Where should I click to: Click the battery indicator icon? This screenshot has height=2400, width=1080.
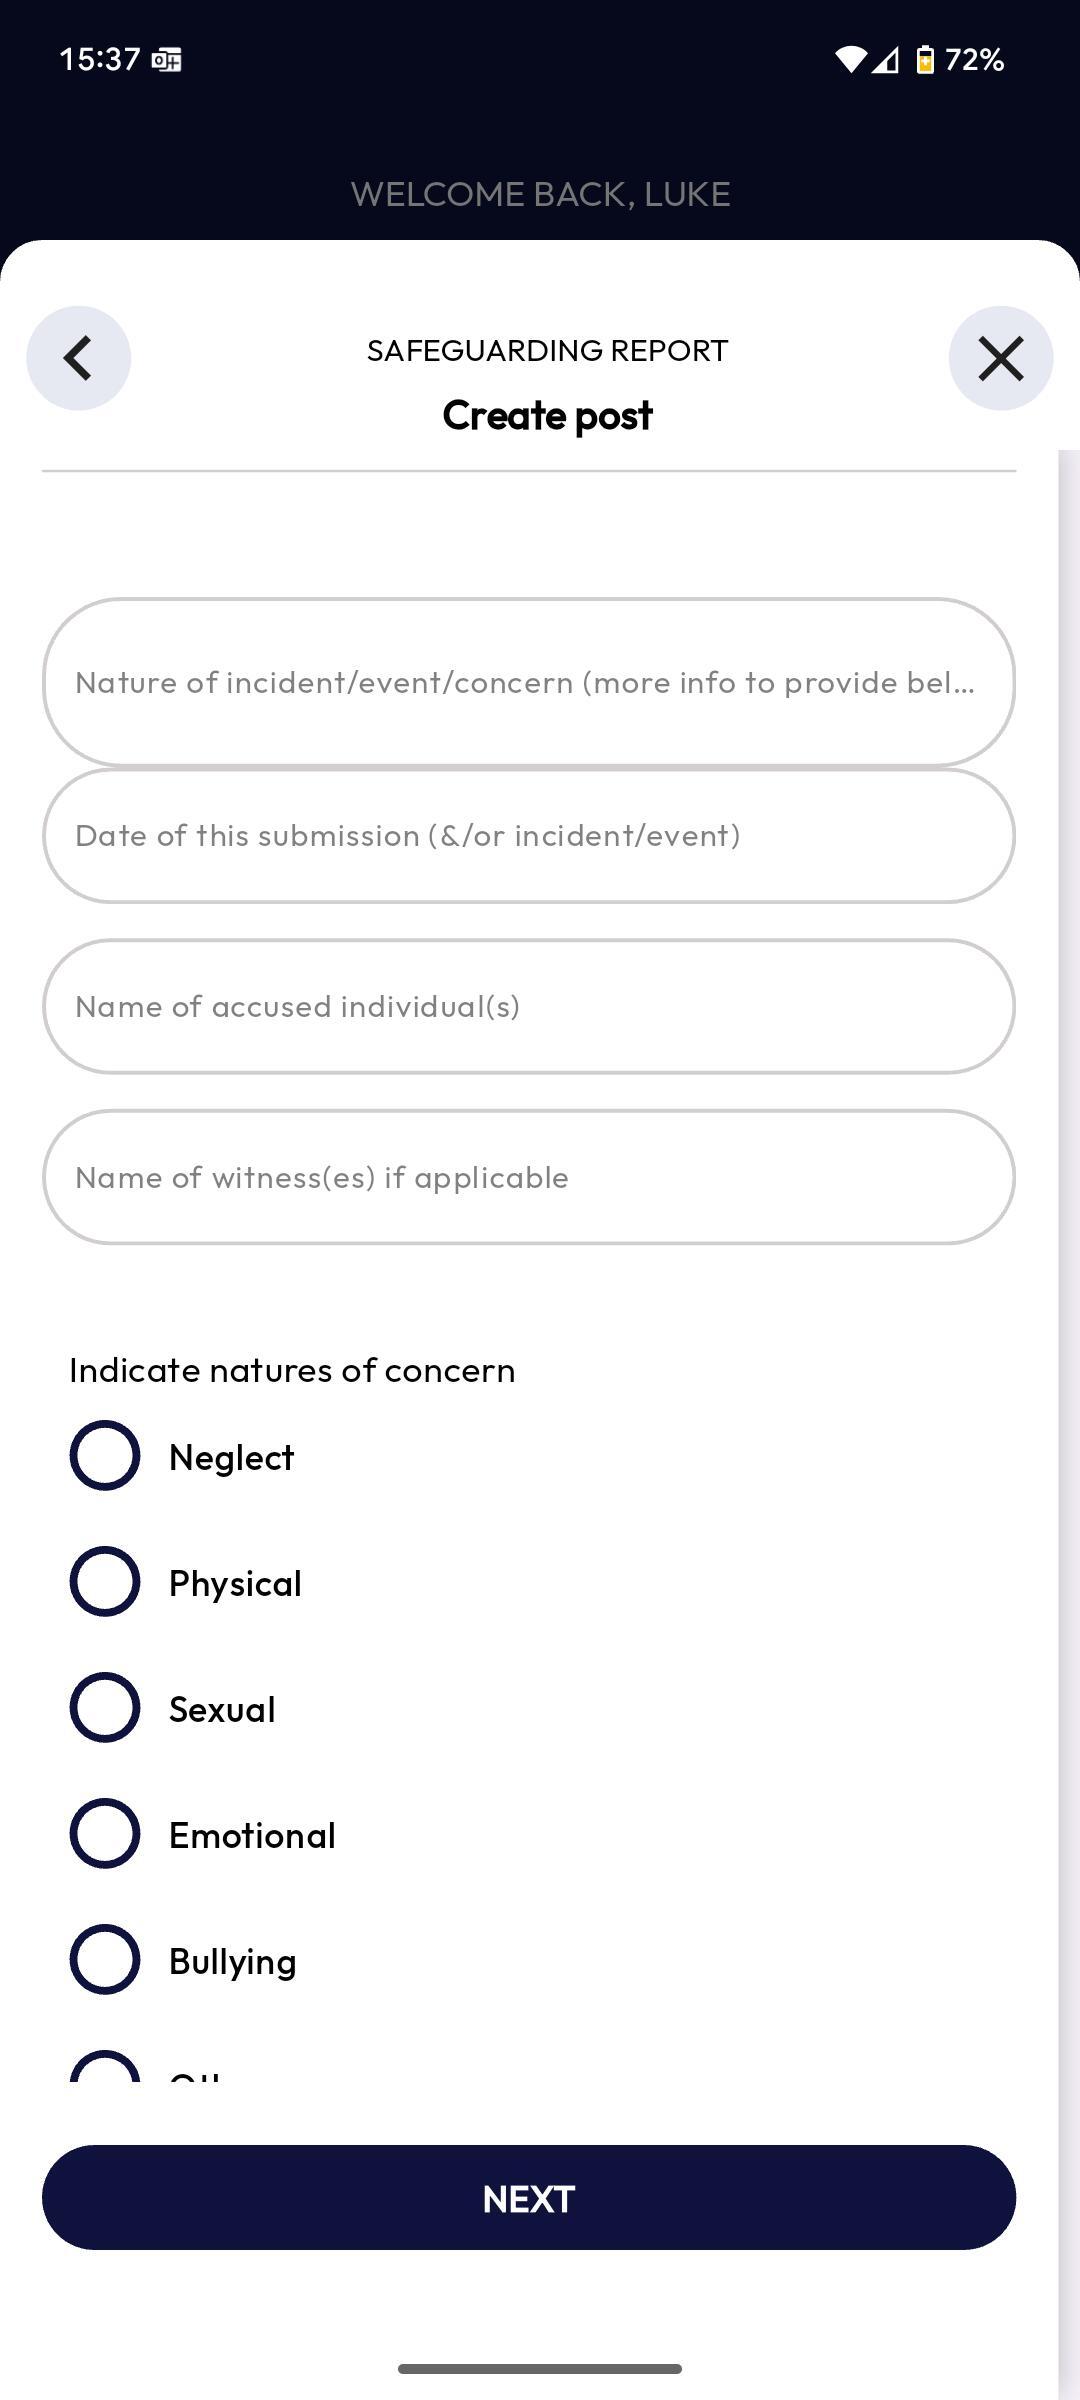coord(925,60)
